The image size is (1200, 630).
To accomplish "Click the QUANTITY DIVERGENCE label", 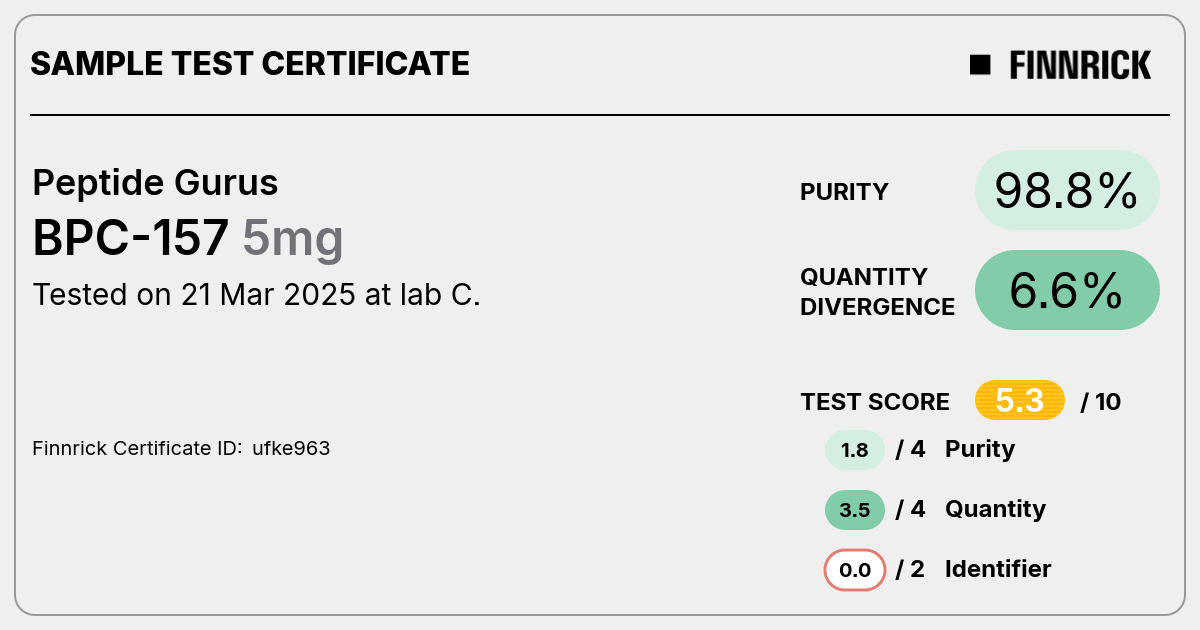I will pos(877,291).
